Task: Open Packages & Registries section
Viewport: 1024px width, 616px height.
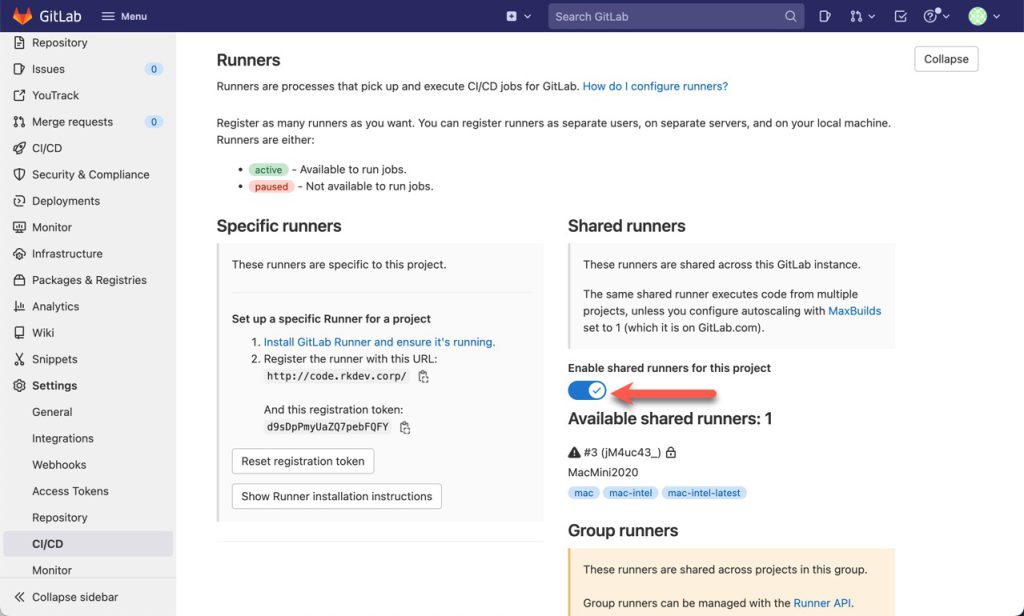Action: pos(88,280)
